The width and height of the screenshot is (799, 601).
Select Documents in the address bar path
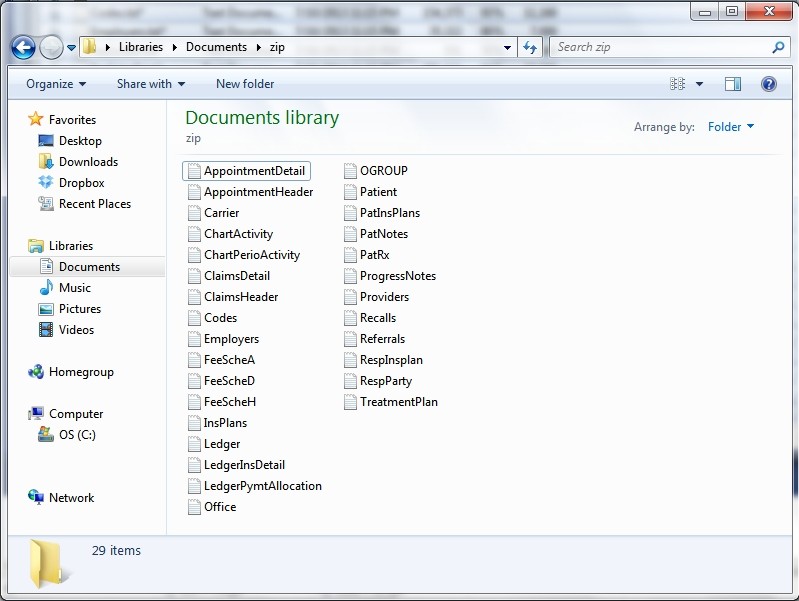[216, 47]
